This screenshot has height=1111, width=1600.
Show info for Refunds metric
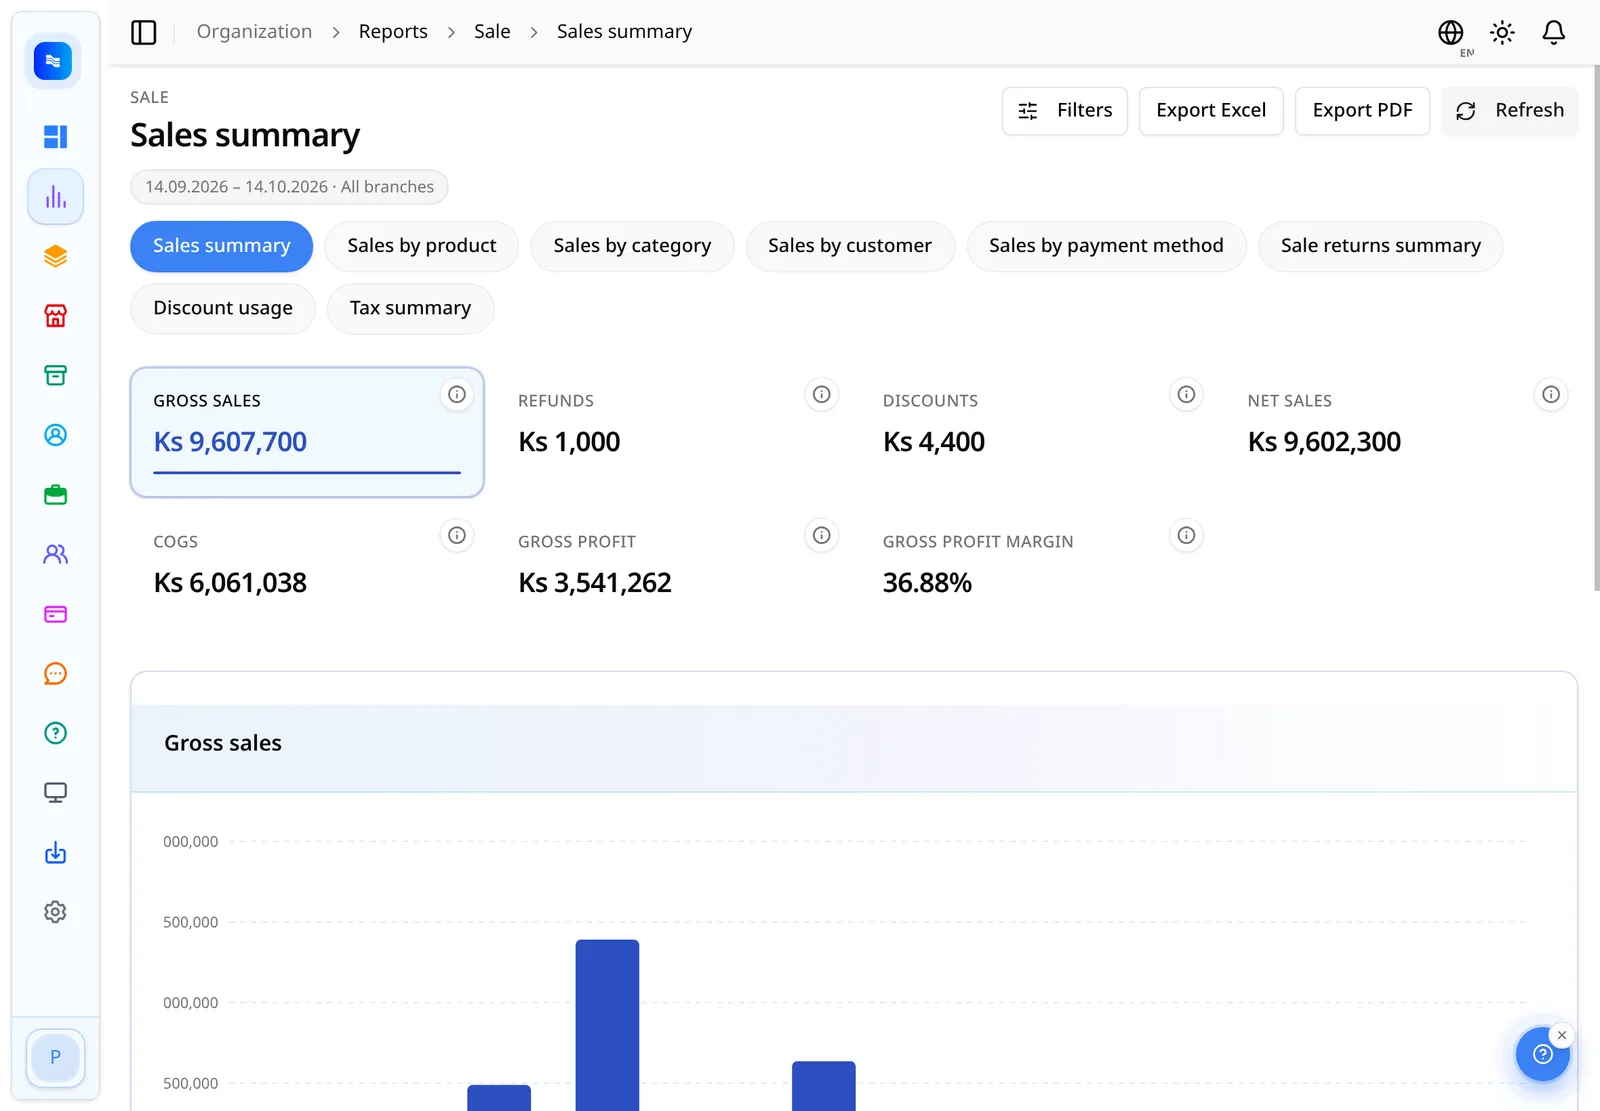click(822, 394)
